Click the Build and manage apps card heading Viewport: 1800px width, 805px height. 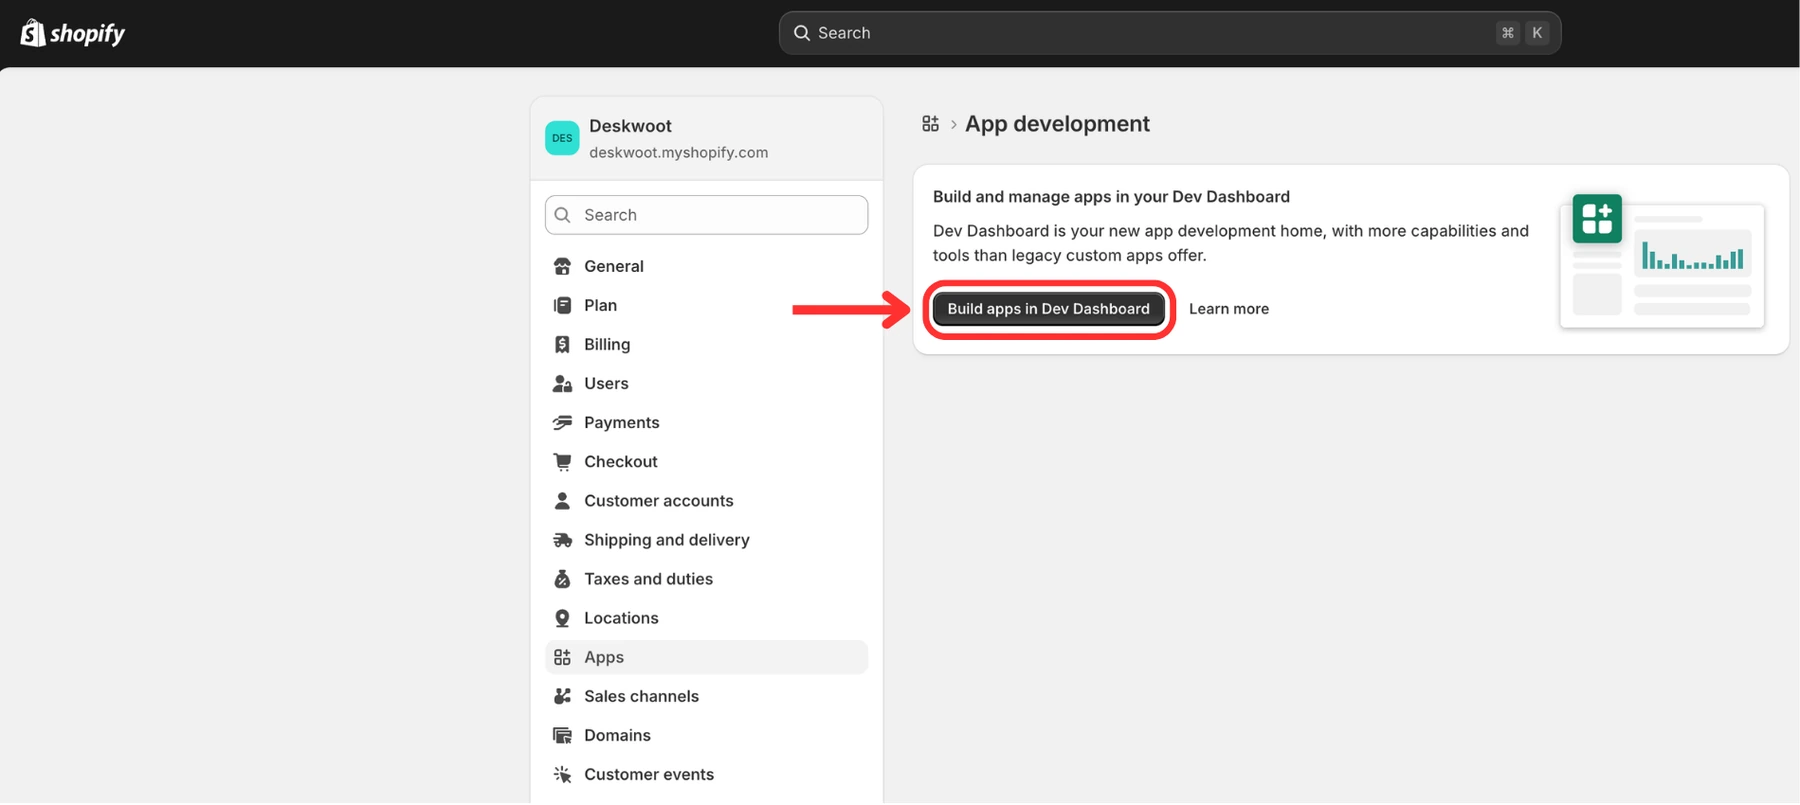pos(1111,197)
